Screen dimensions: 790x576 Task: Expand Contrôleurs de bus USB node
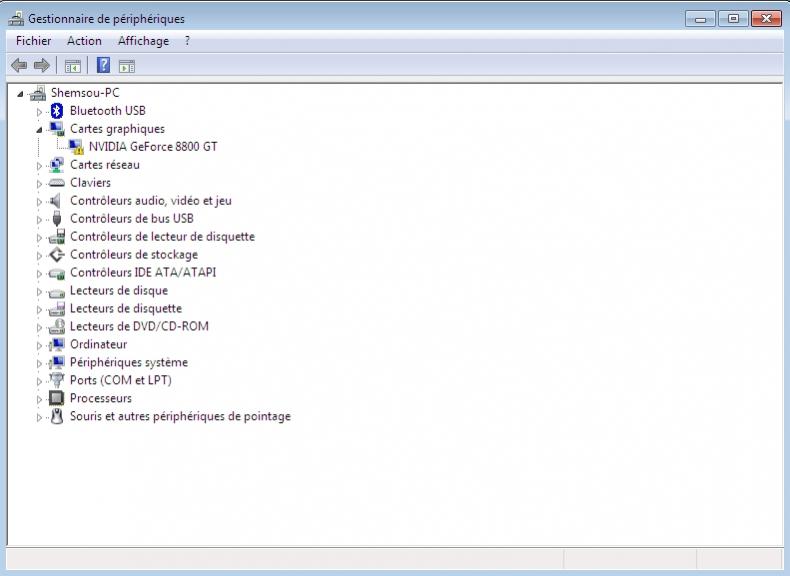(39, 220)
